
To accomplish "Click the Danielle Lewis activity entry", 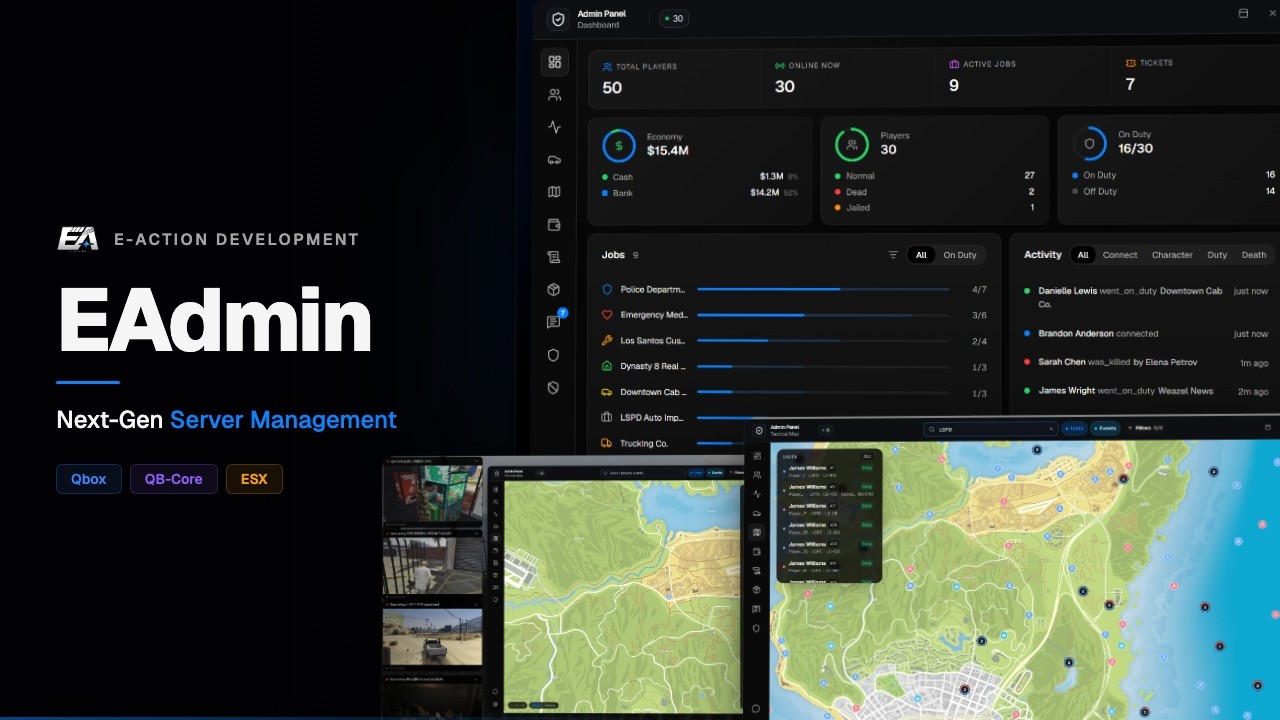I will (x=1146, y=297).
